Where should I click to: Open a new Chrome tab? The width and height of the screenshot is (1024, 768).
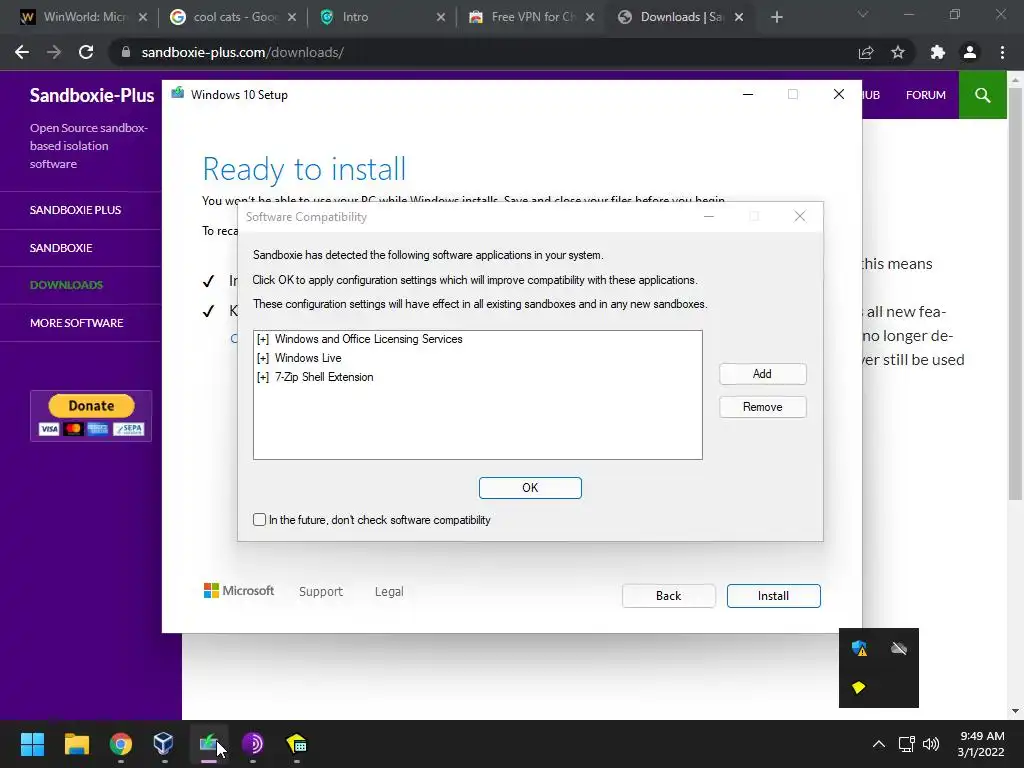[x=776, y=17]
